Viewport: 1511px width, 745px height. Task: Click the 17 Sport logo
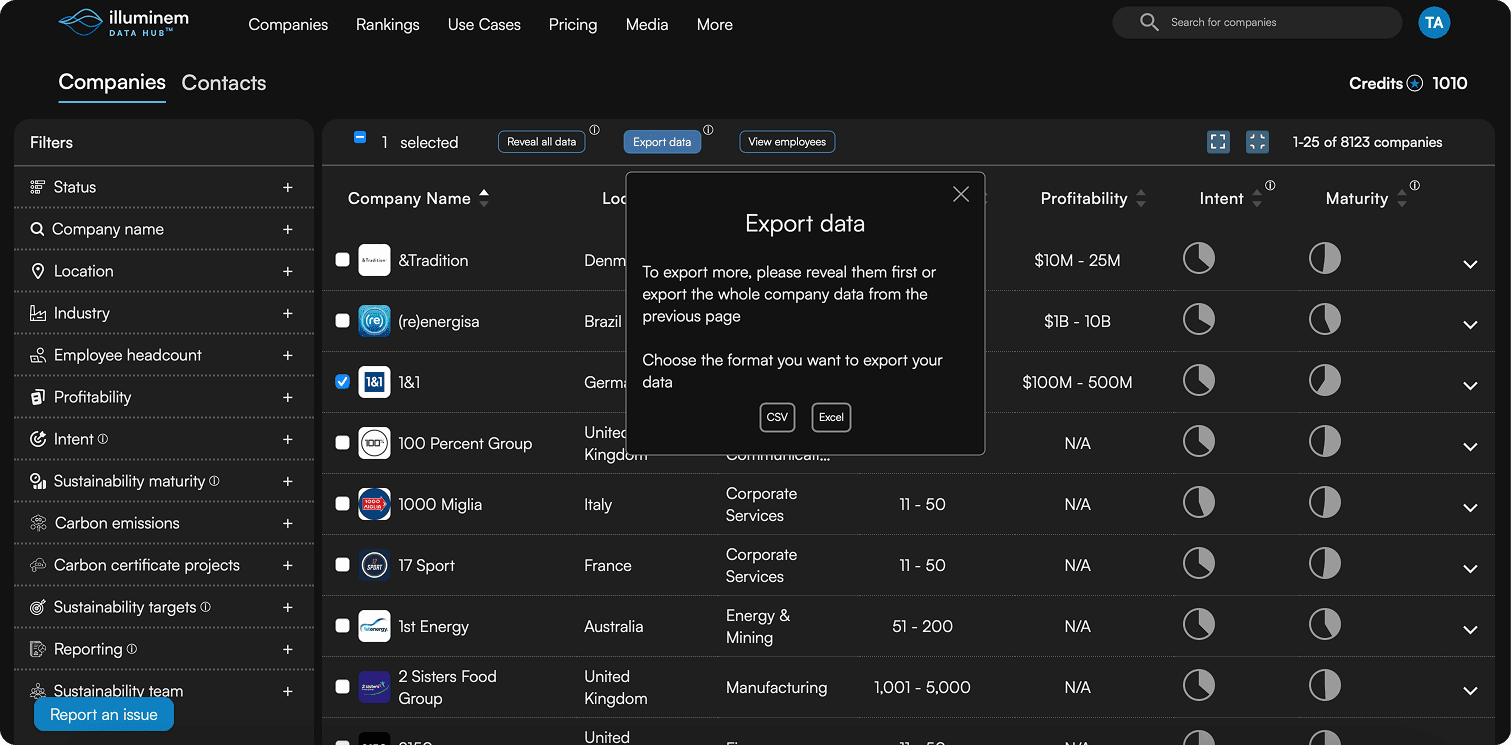pyautogui.click(x=374, y=565)
